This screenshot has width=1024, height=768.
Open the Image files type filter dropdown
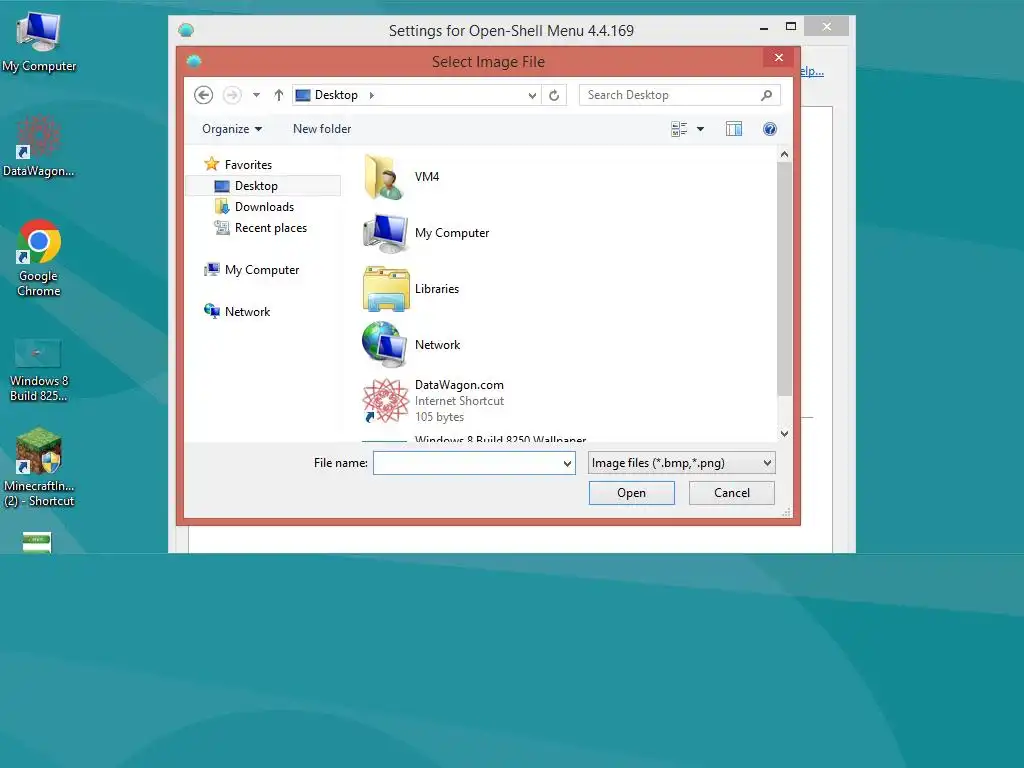tap(681, 463)
